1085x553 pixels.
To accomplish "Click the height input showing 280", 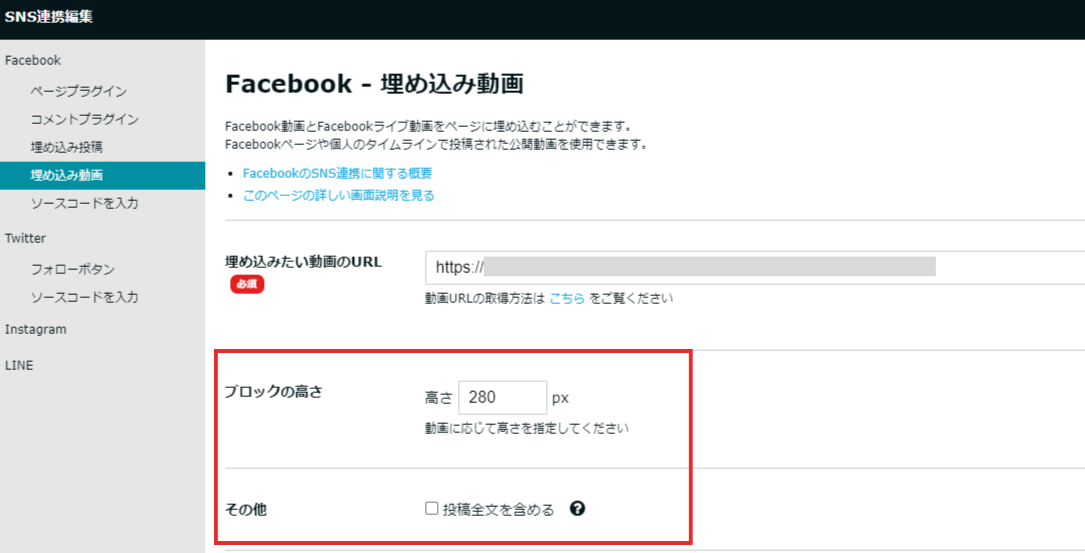I will (502, 397).
